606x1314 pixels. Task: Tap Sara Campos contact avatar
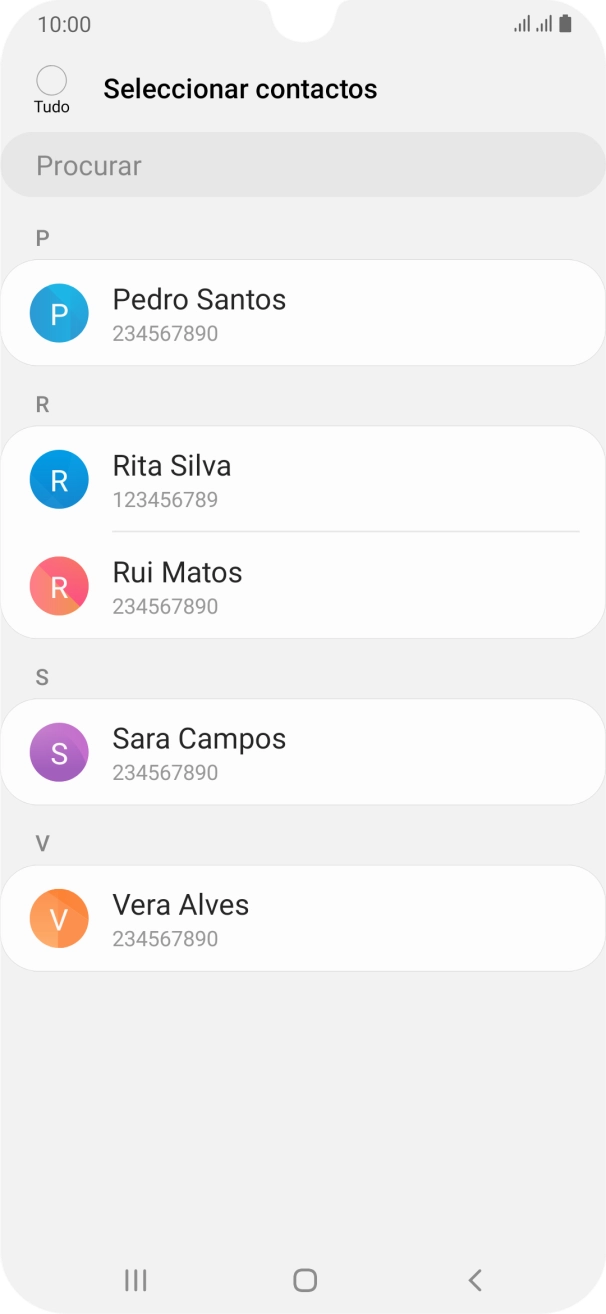59,751
